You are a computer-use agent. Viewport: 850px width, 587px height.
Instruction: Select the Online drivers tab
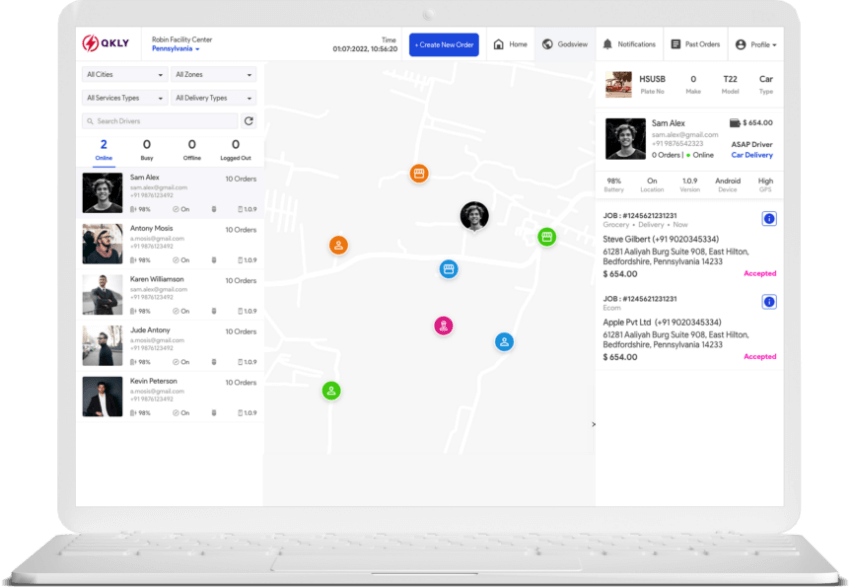point(104,150)
